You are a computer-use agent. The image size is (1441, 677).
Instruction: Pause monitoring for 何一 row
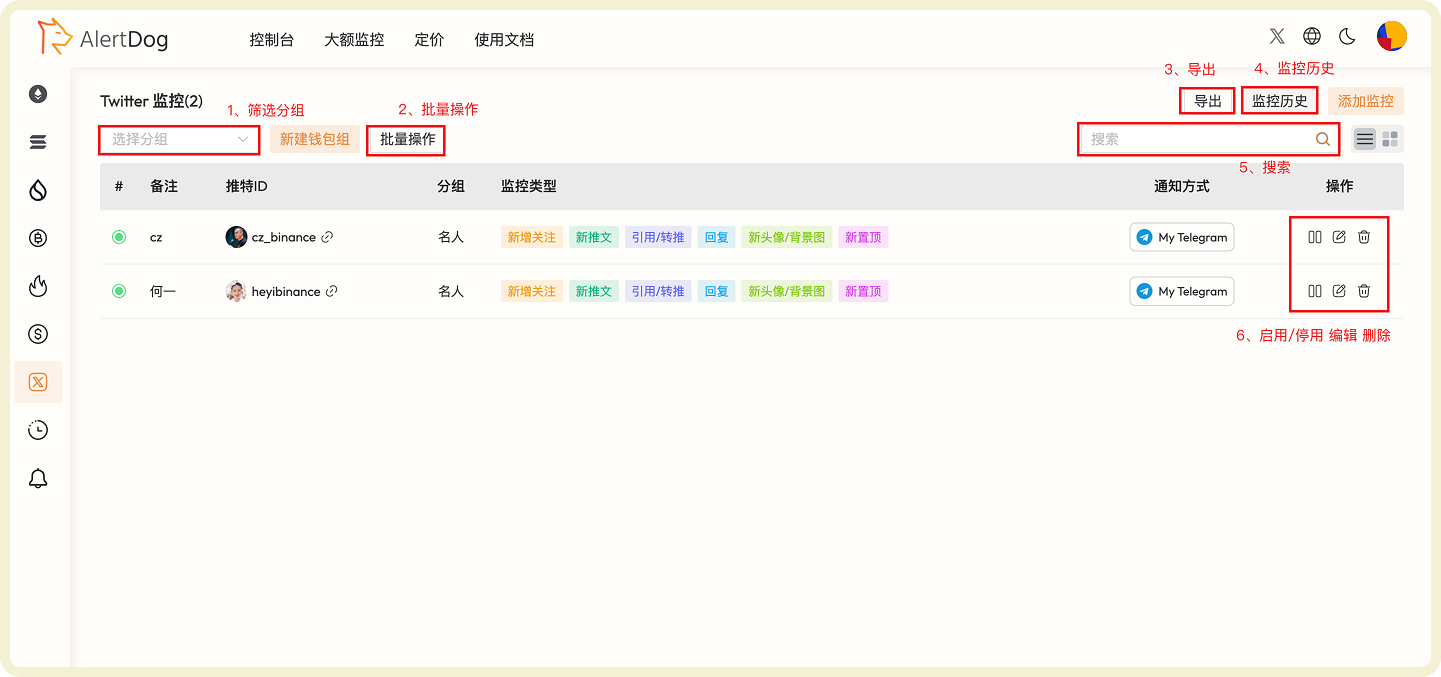tap(1315, 291)
